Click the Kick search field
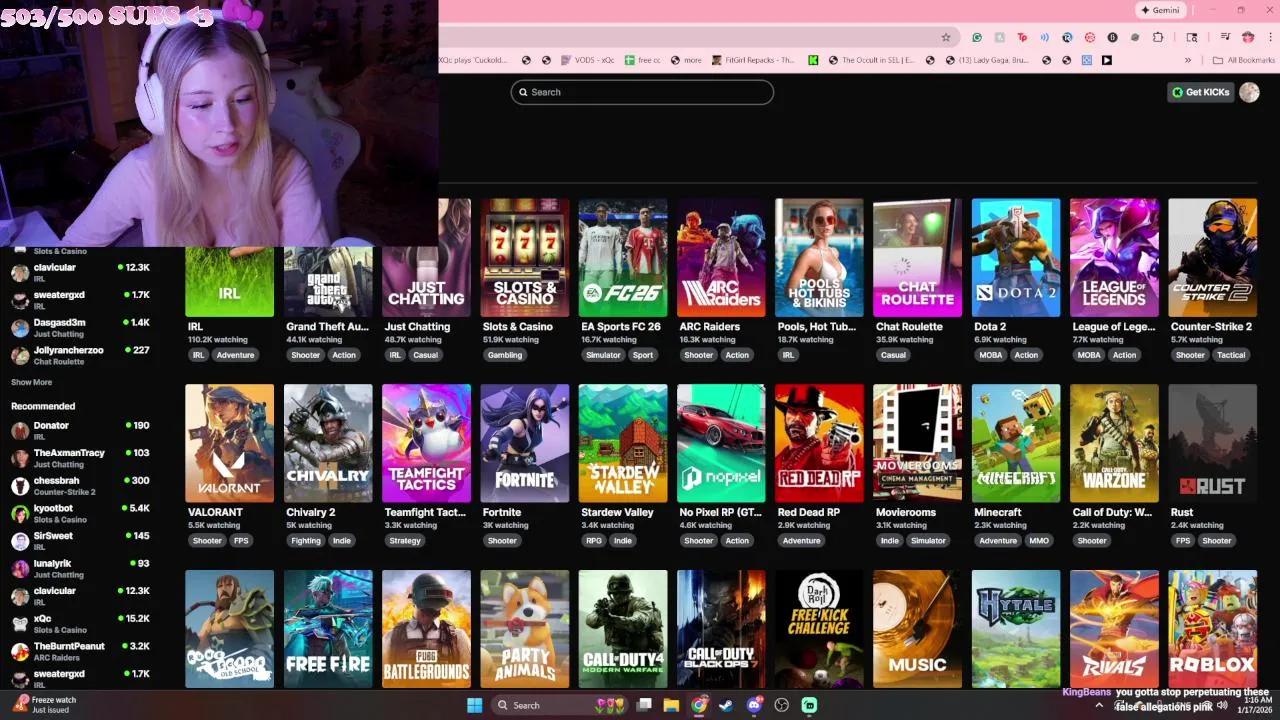The width and height of the screenshot is (1280, 720). (x=642, y=92)
